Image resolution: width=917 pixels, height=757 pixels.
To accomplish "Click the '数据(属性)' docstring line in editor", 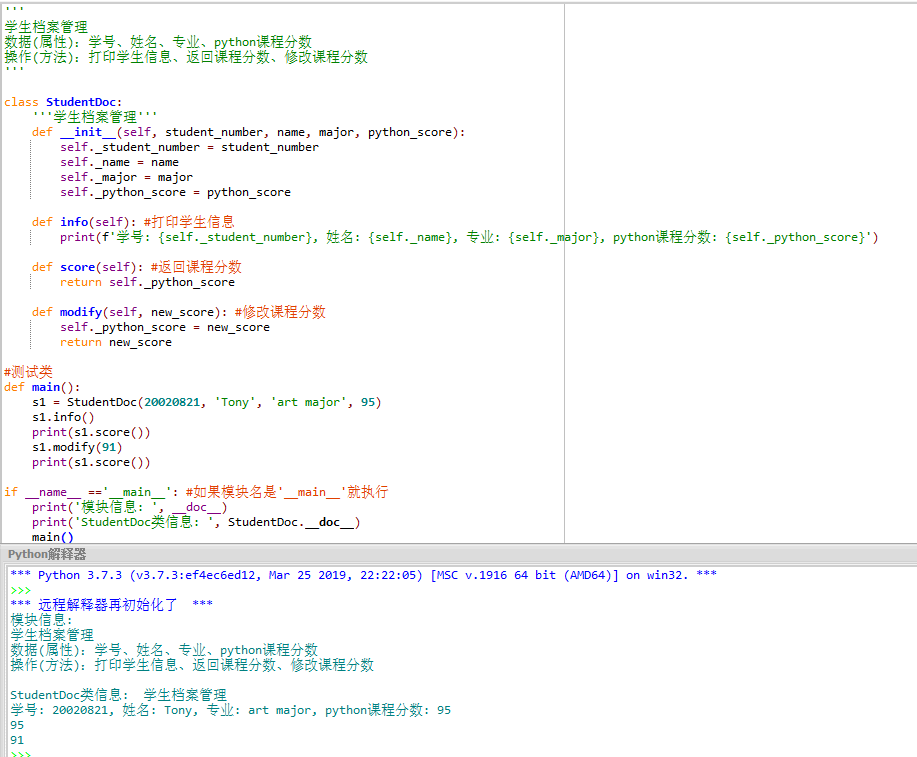I will point(158,42).
